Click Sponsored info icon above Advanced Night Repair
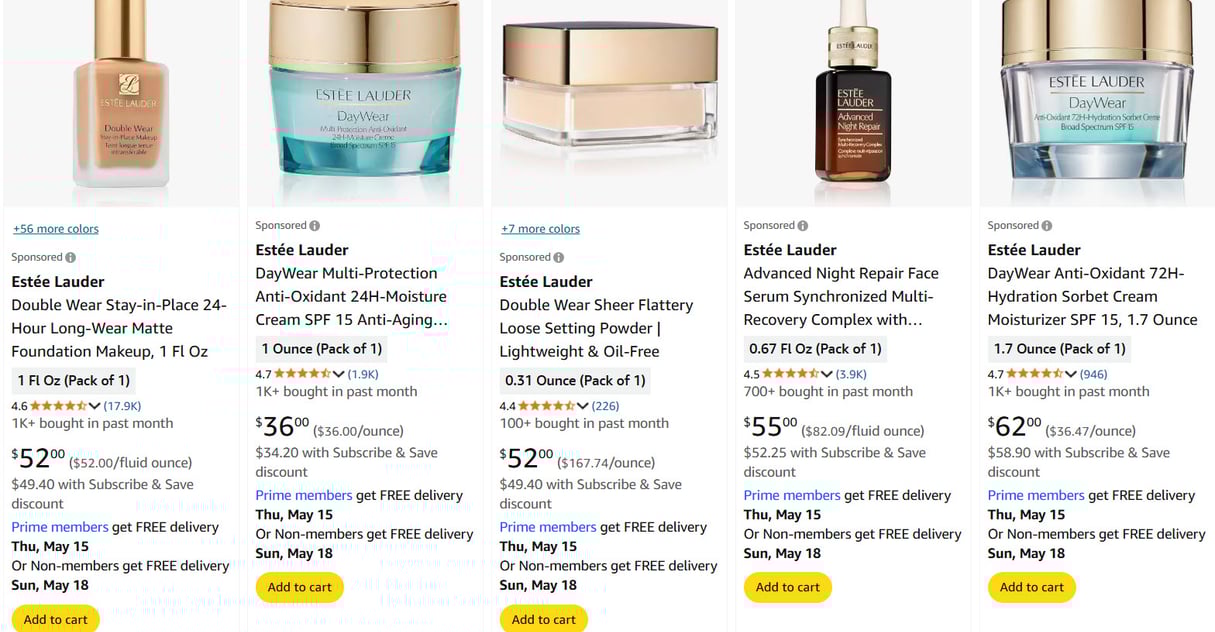 tap(803, 226)
